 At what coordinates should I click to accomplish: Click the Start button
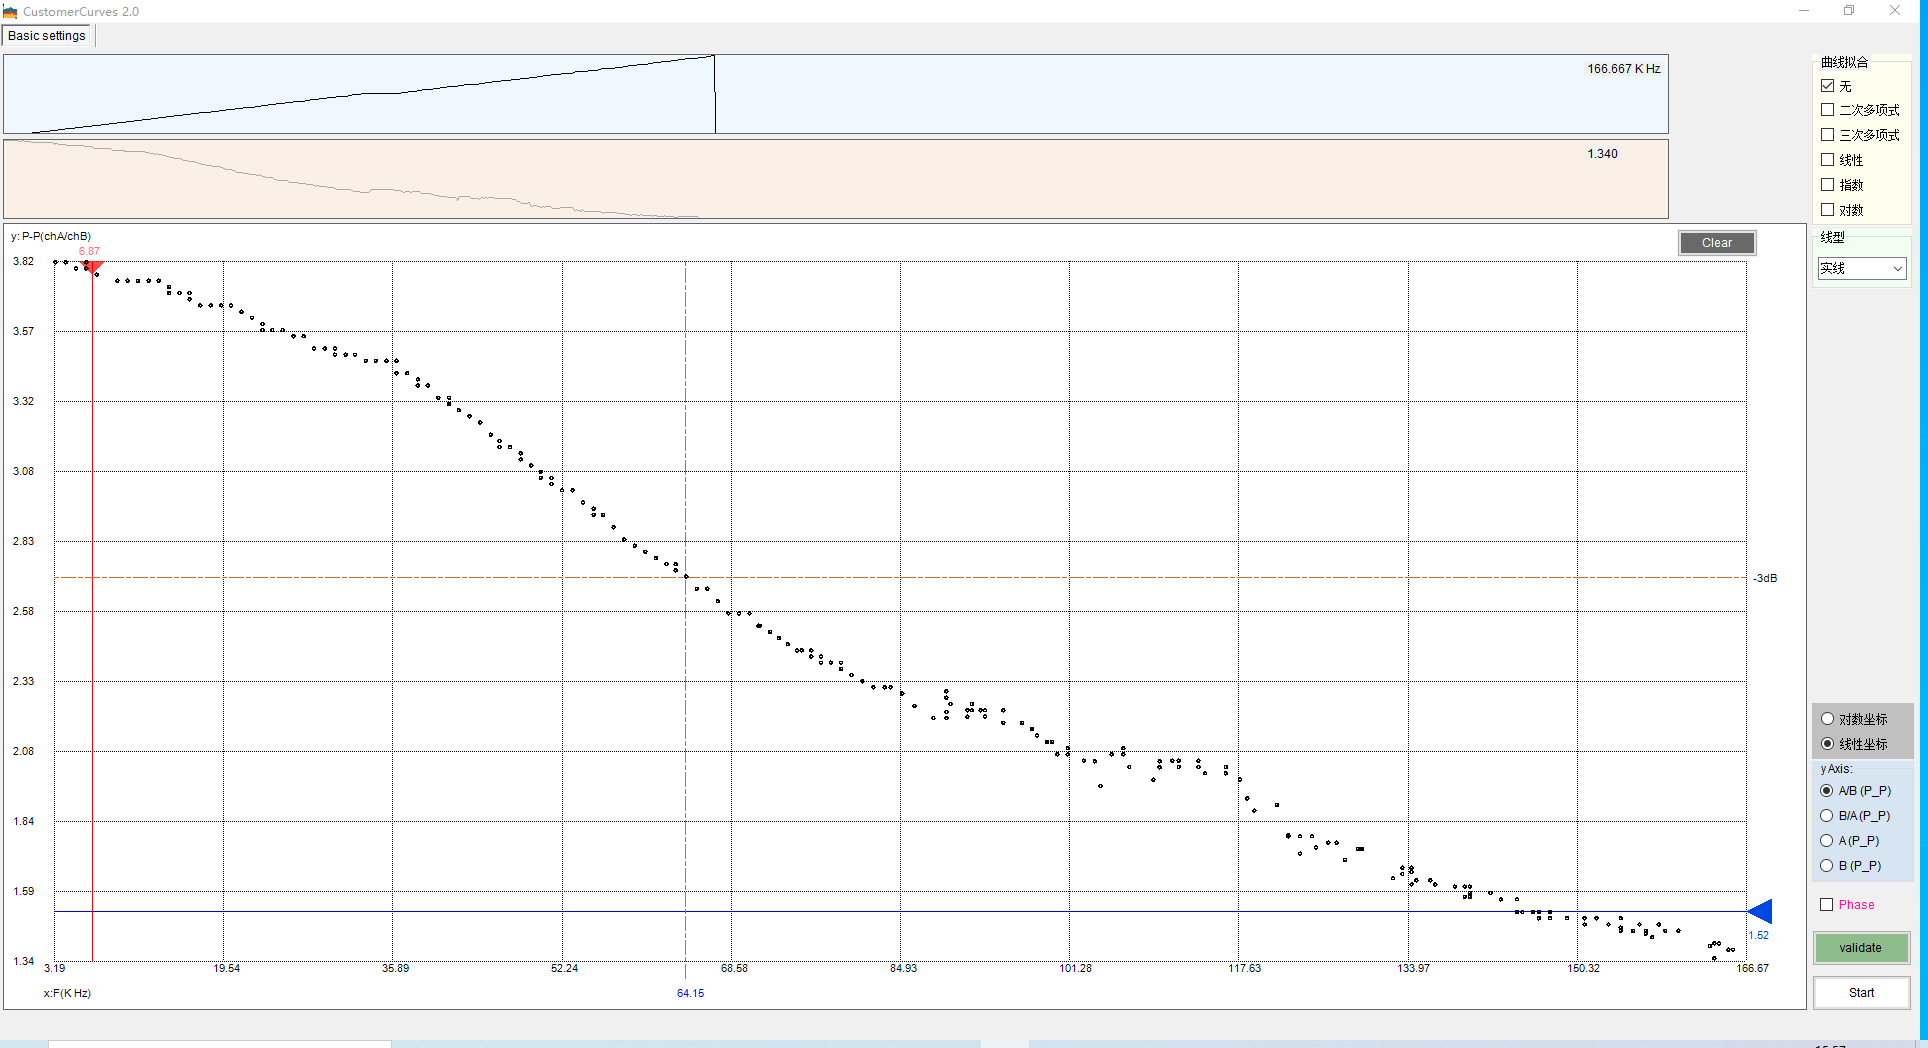tap(1861, 993)
